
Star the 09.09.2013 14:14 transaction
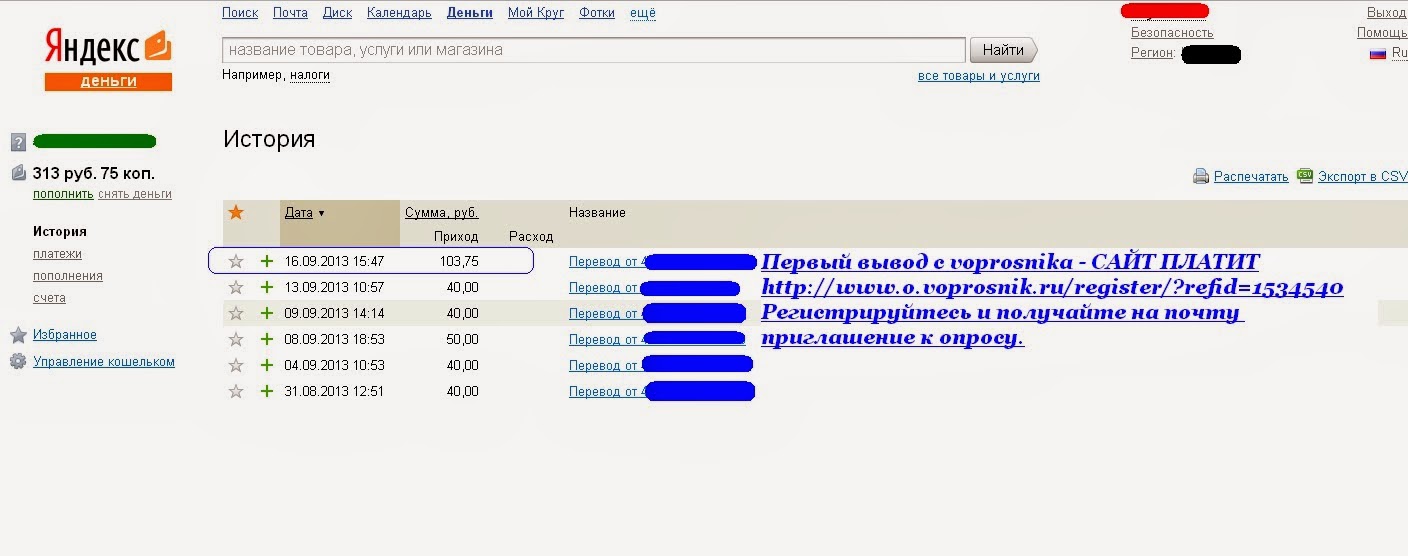pos(236,313)
